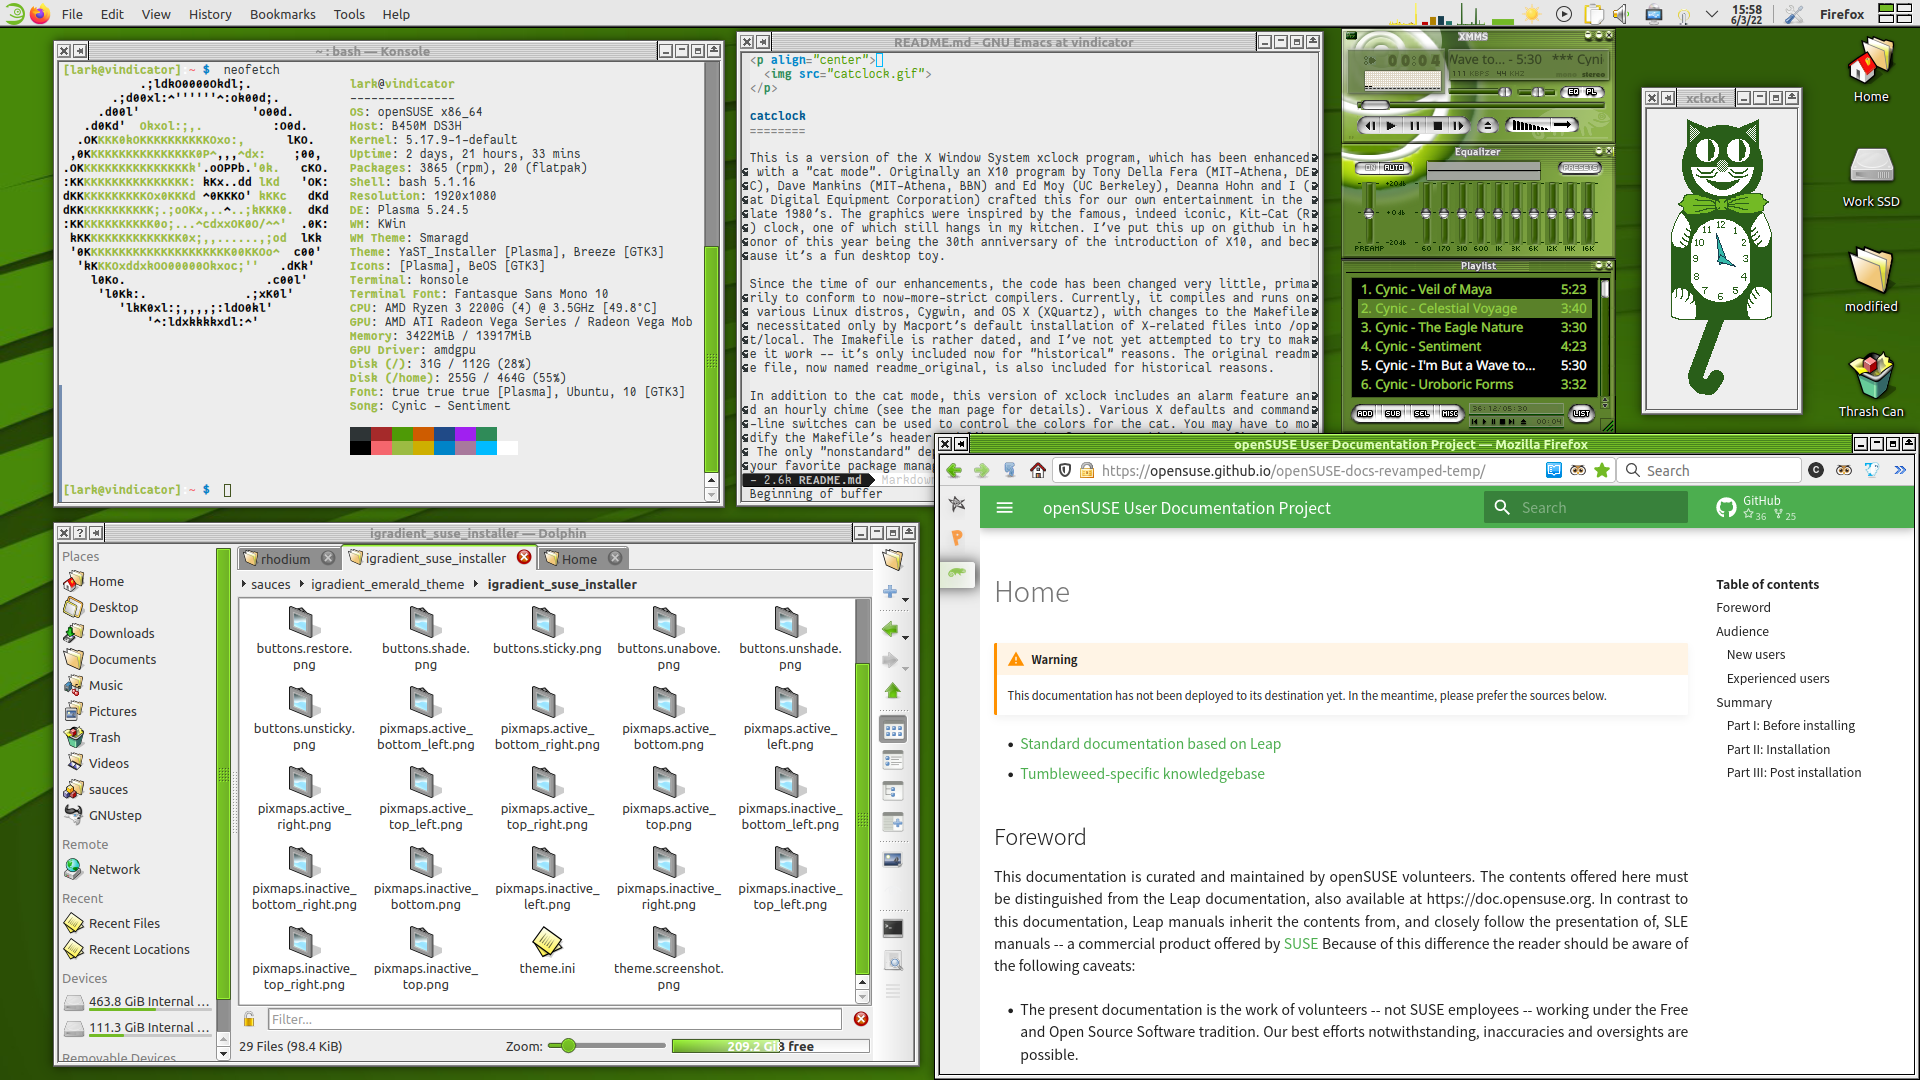Open playlist SUB menu

tap(1393, 413)
